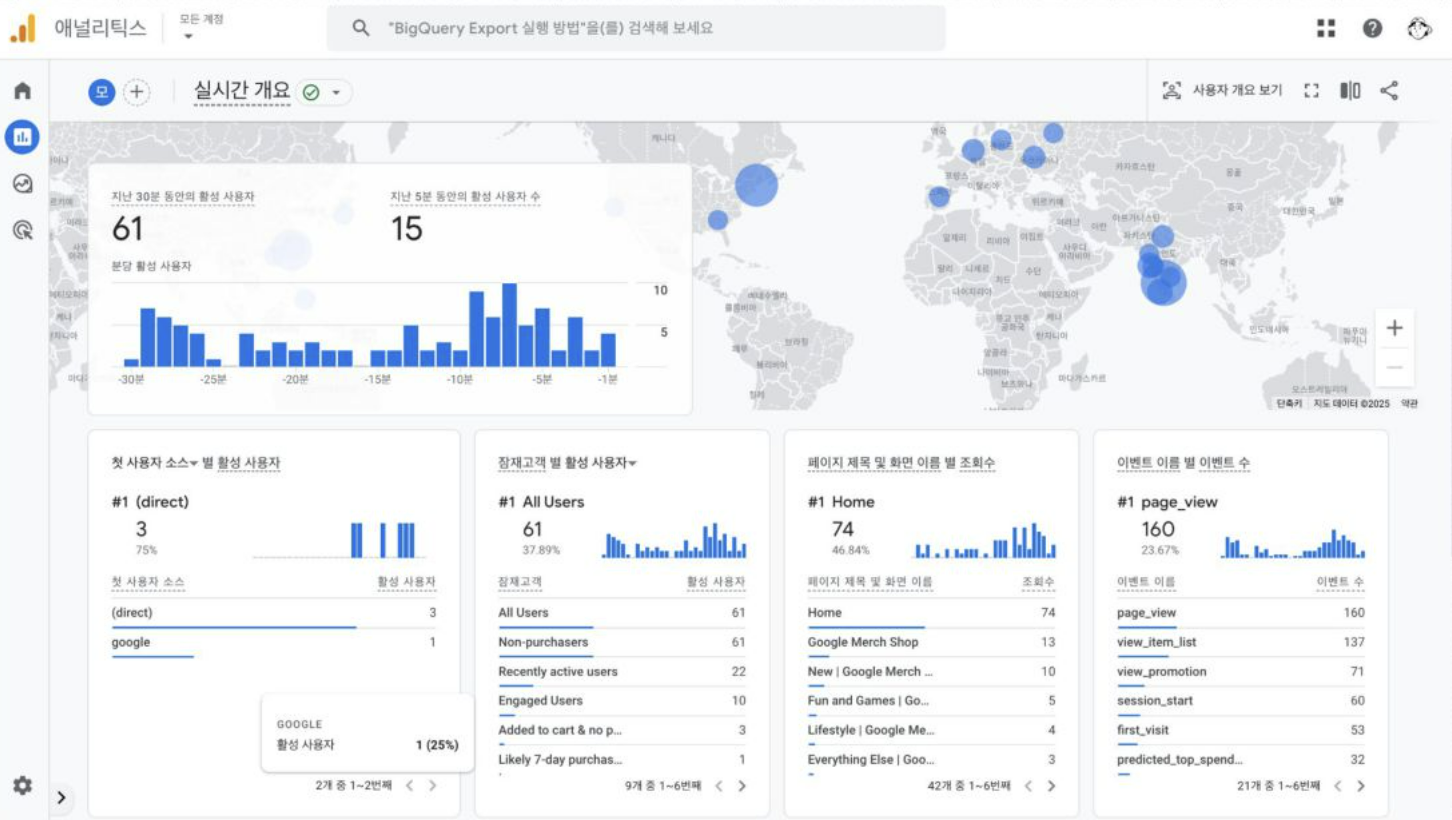Next page in 이벤트 이름 card
Viewport: 1452px width, 820px height.
[1360, 786]
